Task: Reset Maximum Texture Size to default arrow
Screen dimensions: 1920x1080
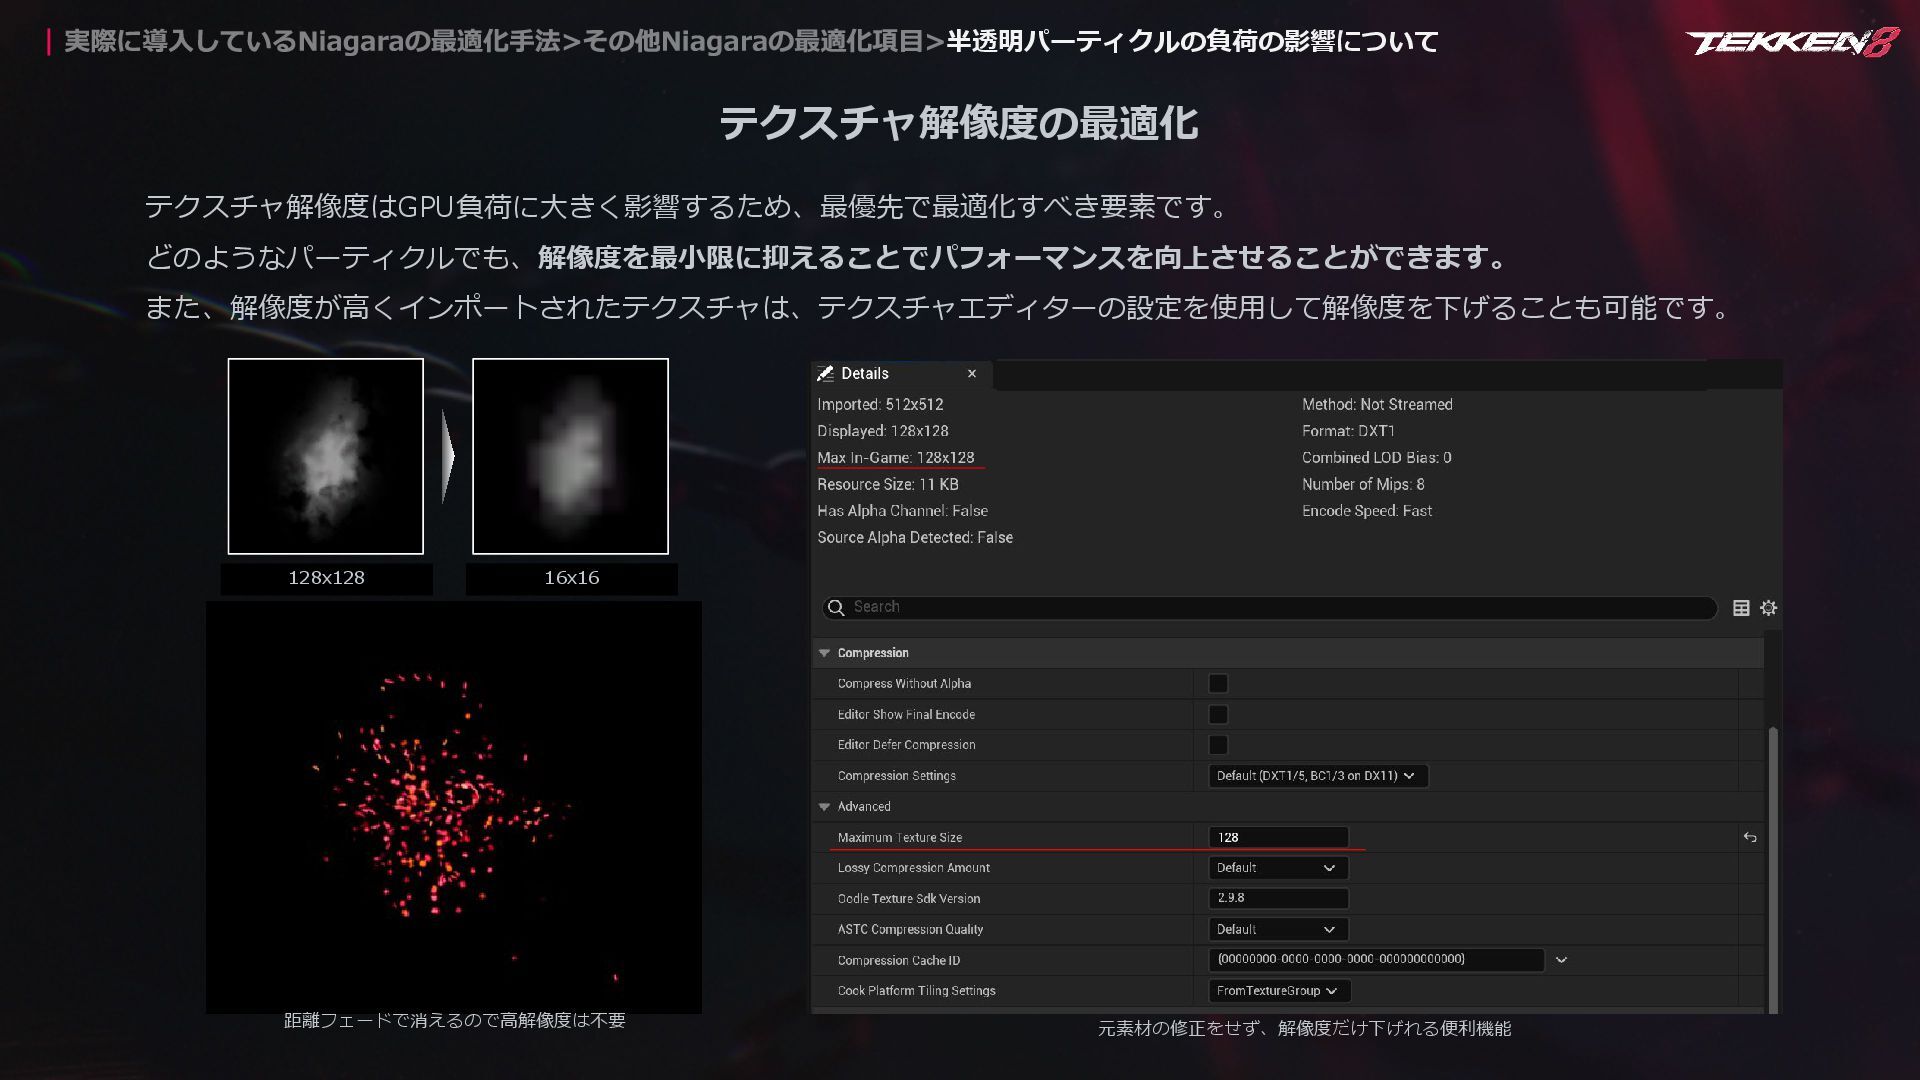Action: (x=1750, y=838)
